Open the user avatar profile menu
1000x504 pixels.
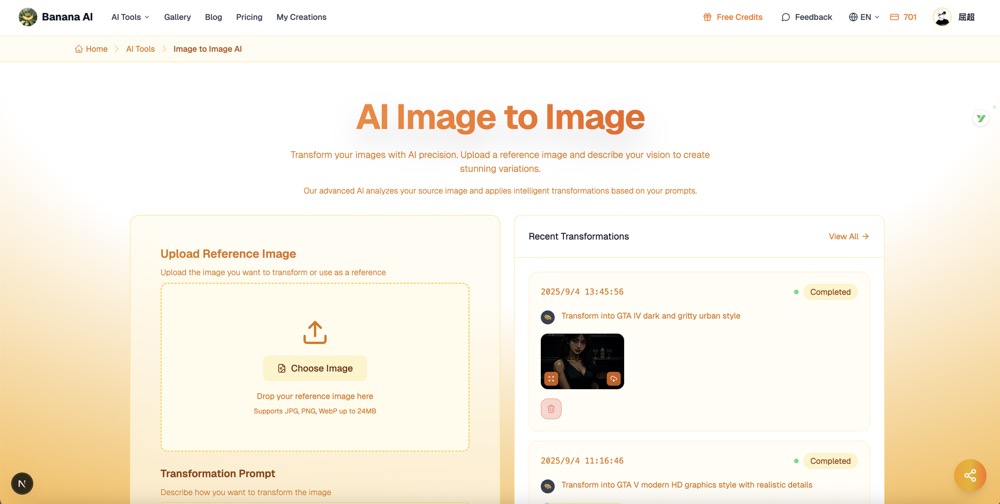point(942,17)
